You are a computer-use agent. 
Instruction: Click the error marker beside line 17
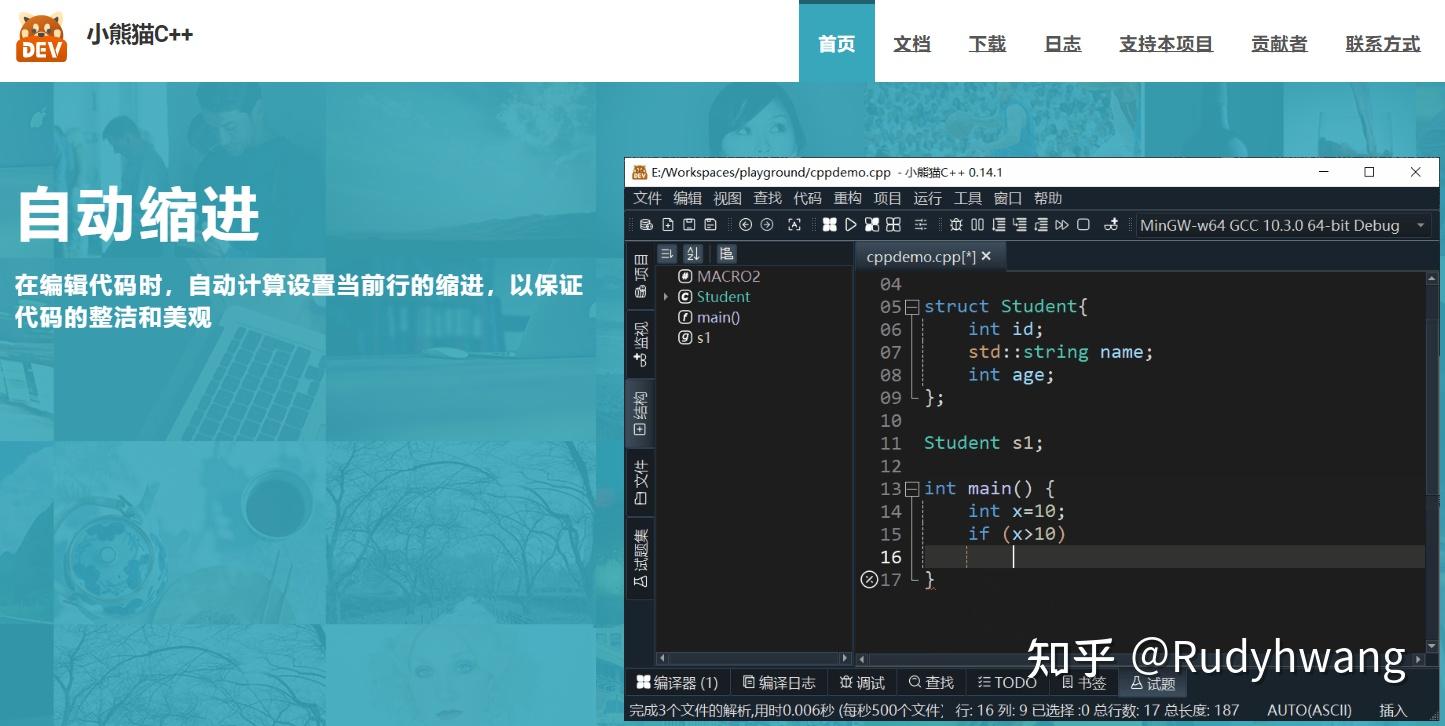click(869, 580)
